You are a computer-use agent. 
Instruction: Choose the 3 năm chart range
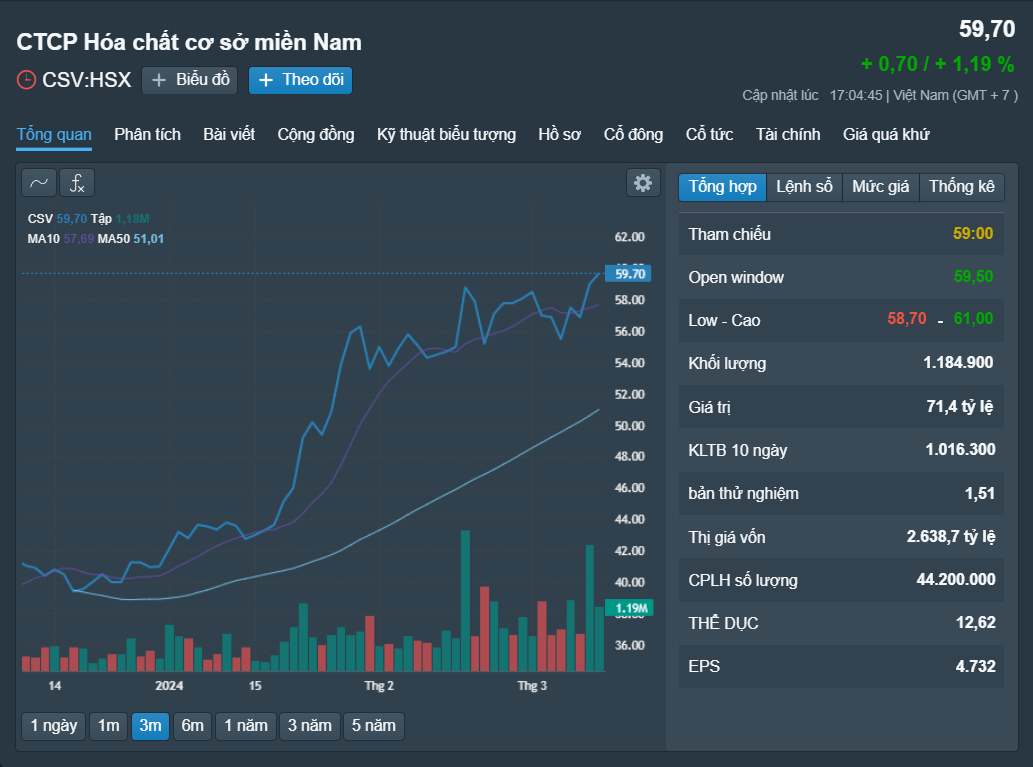[x=310, y=726]
